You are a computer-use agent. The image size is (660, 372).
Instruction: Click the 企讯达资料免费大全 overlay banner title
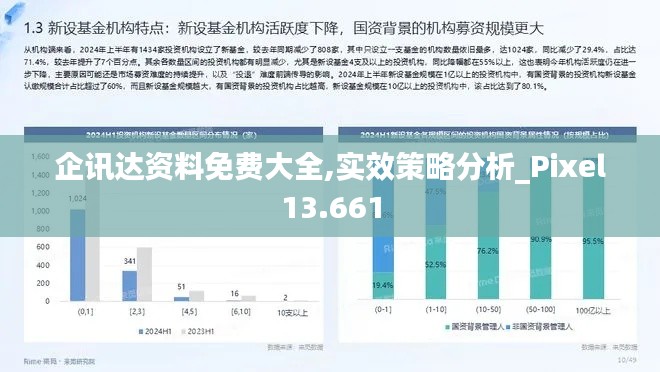coord(330,186)
